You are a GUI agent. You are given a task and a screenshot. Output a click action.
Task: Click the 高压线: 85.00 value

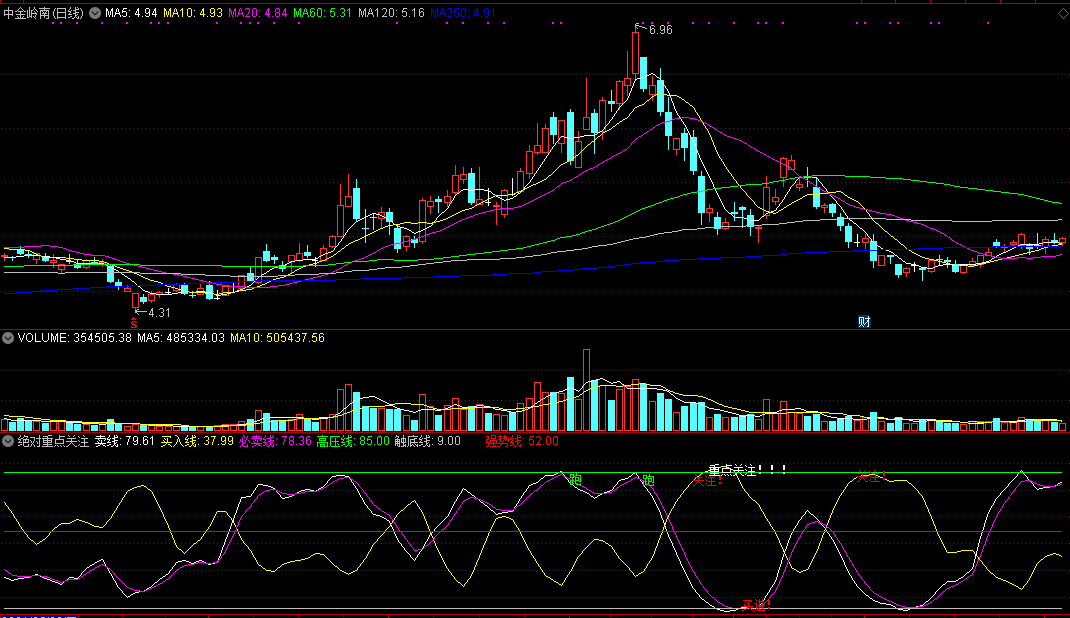353,441
